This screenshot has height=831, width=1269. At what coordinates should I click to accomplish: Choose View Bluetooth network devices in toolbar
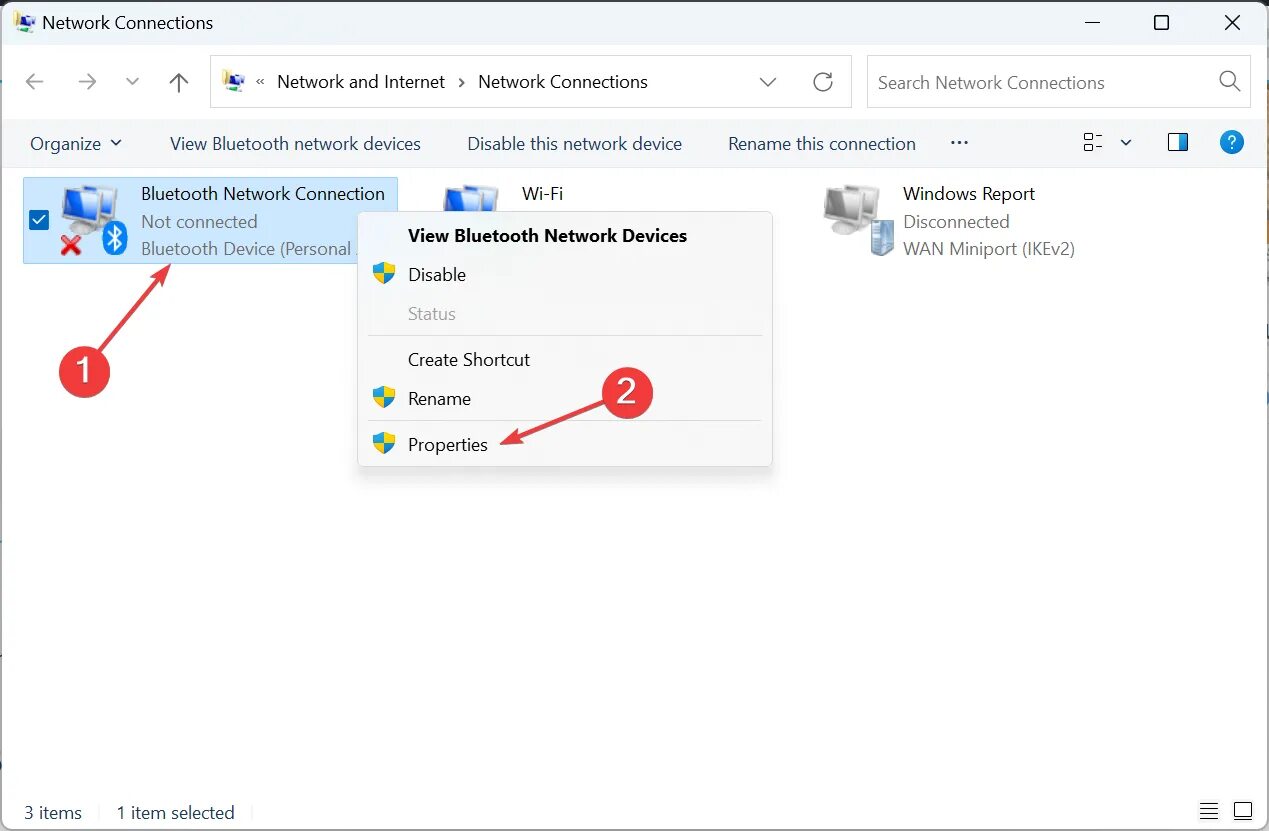pos(295,144)
